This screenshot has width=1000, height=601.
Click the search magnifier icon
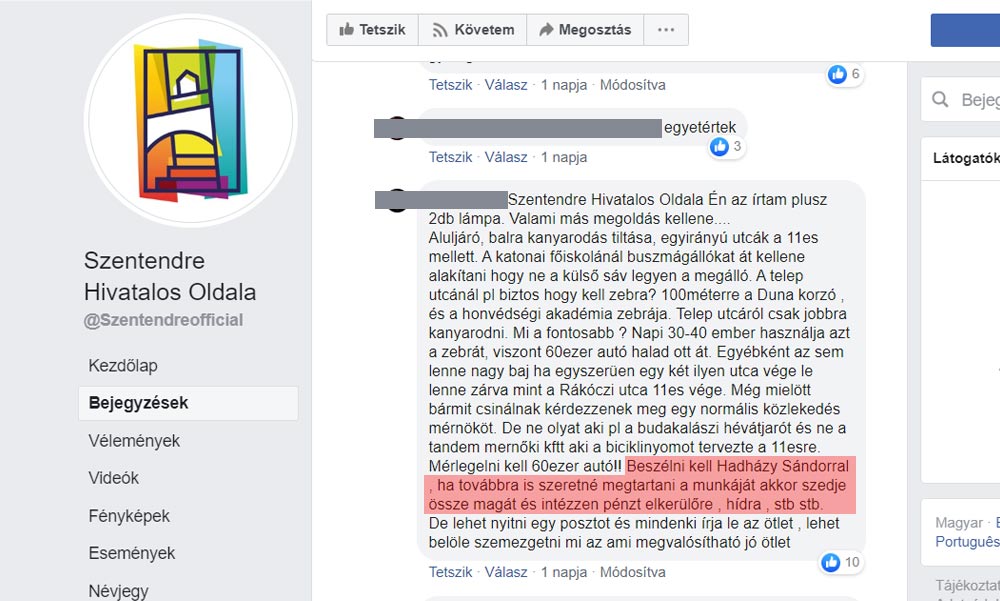940,99
